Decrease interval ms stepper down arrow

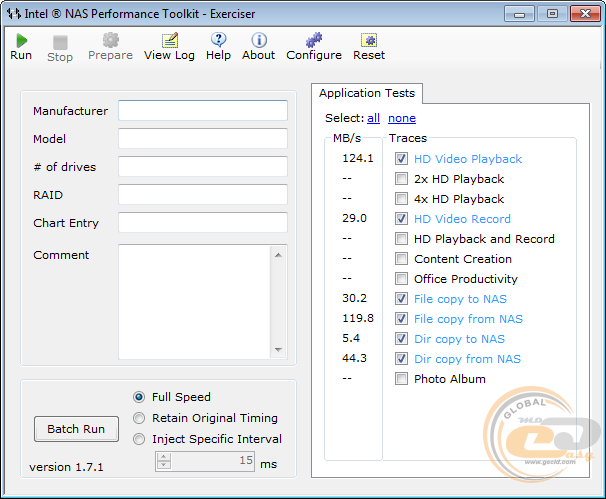(x=163, y=465)
